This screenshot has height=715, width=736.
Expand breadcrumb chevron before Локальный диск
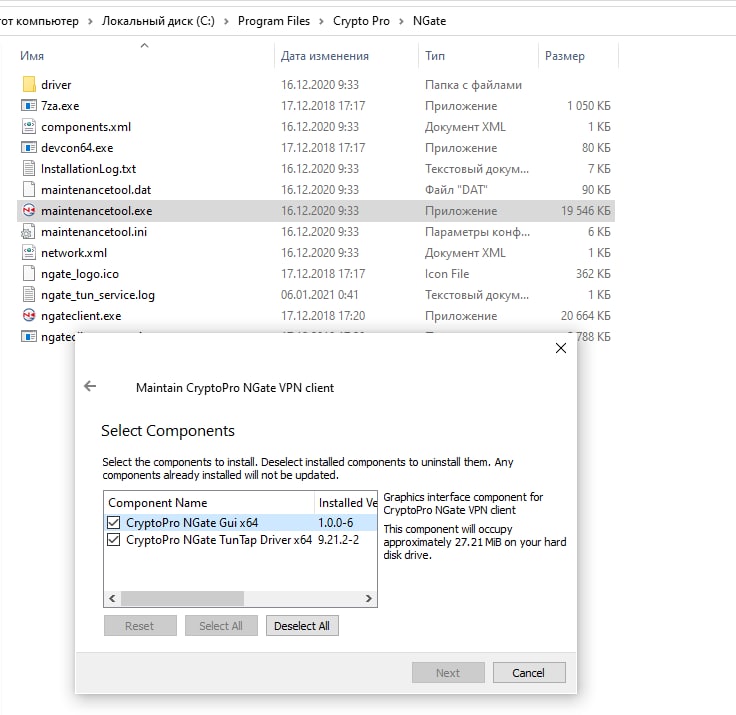(x=90, y=21)
